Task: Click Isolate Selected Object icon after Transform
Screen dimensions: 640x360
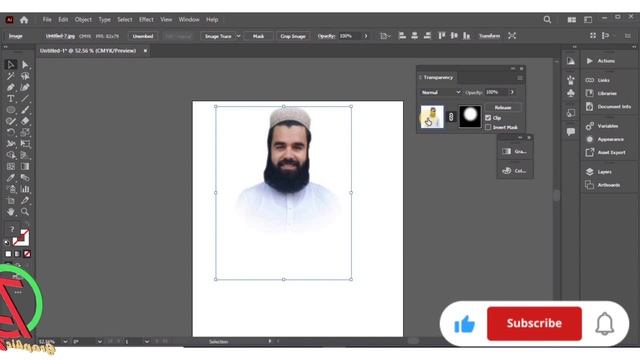Action: coord(512,36)
